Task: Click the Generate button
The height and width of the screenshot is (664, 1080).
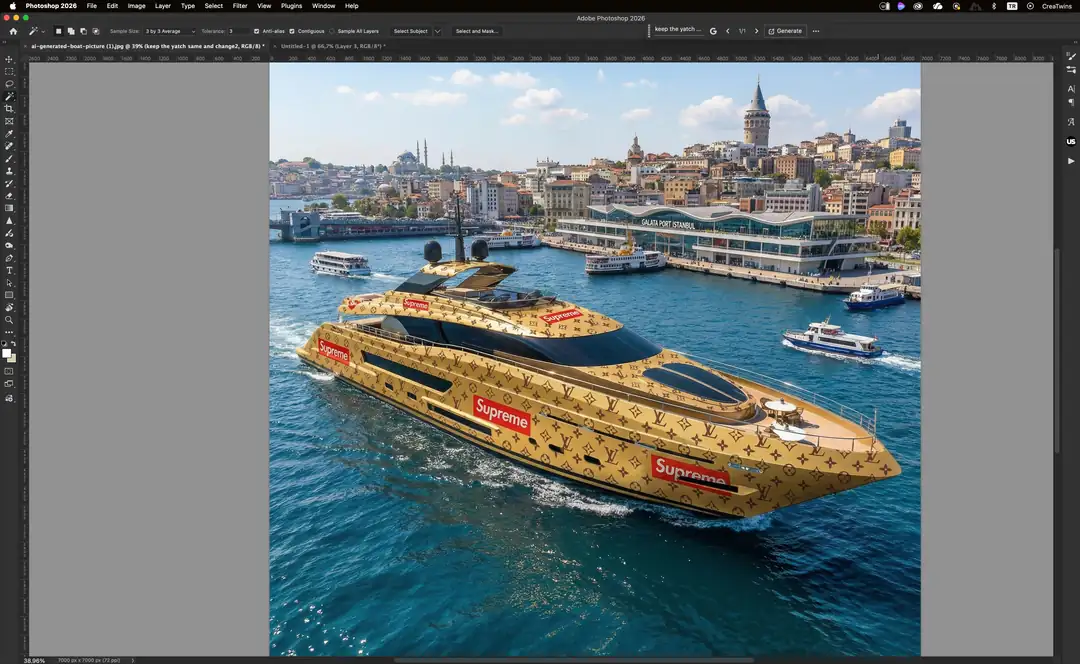Action: click(787, 31)
